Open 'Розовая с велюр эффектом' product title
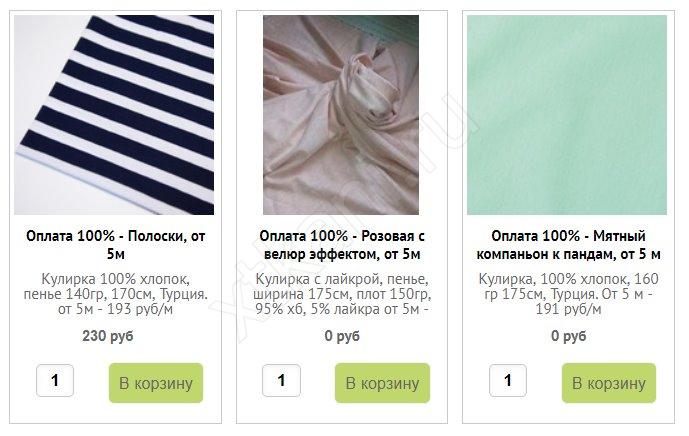689x436 pixels. [342, 245]
